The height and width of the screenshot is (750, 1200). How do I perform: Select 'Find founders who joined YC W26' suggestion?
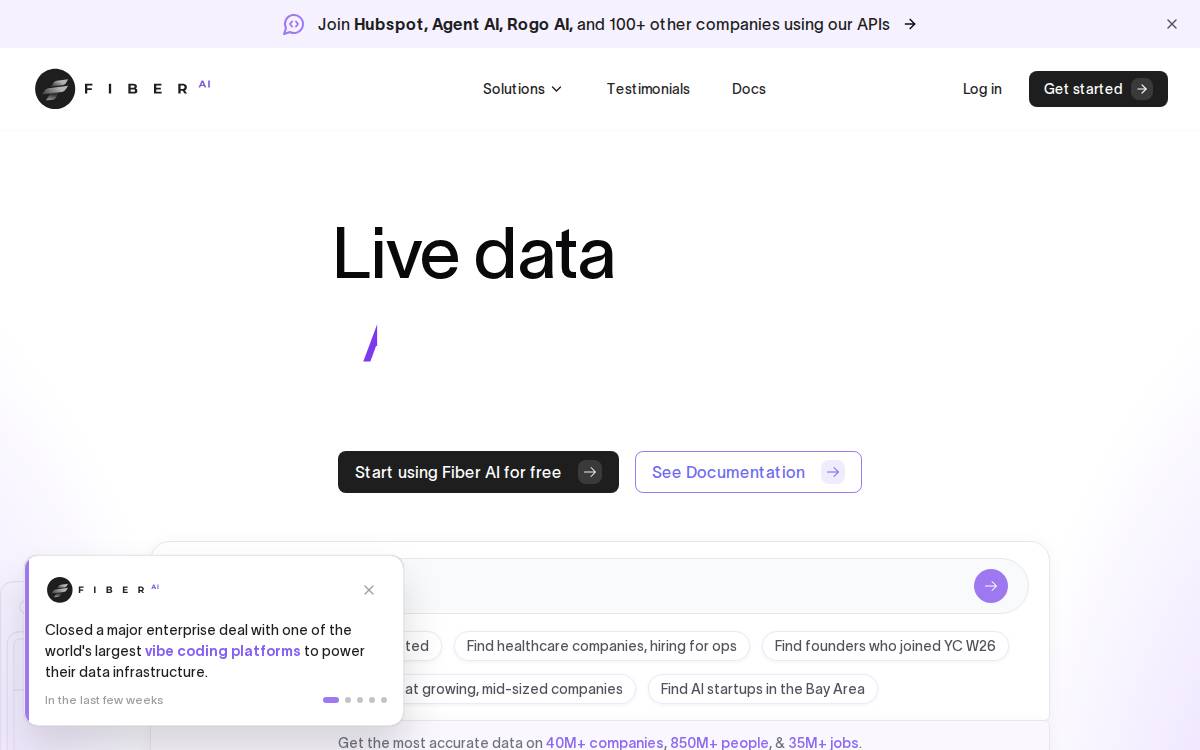(x=885, y=646)
